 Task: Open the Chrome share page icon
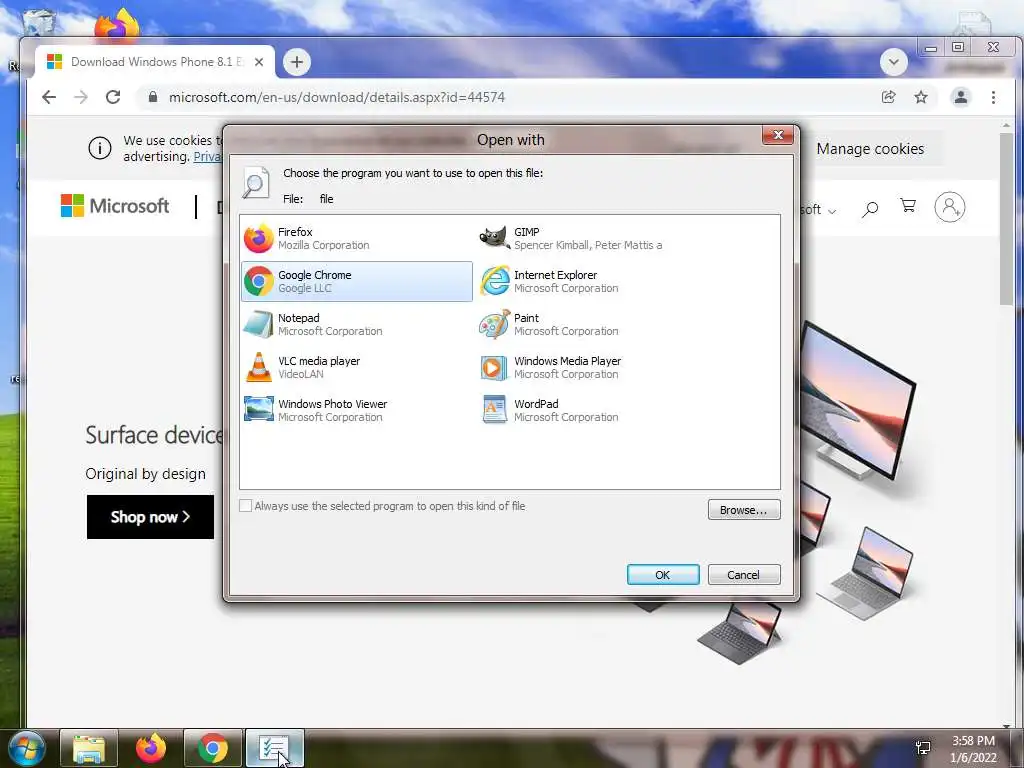[888, 97]
